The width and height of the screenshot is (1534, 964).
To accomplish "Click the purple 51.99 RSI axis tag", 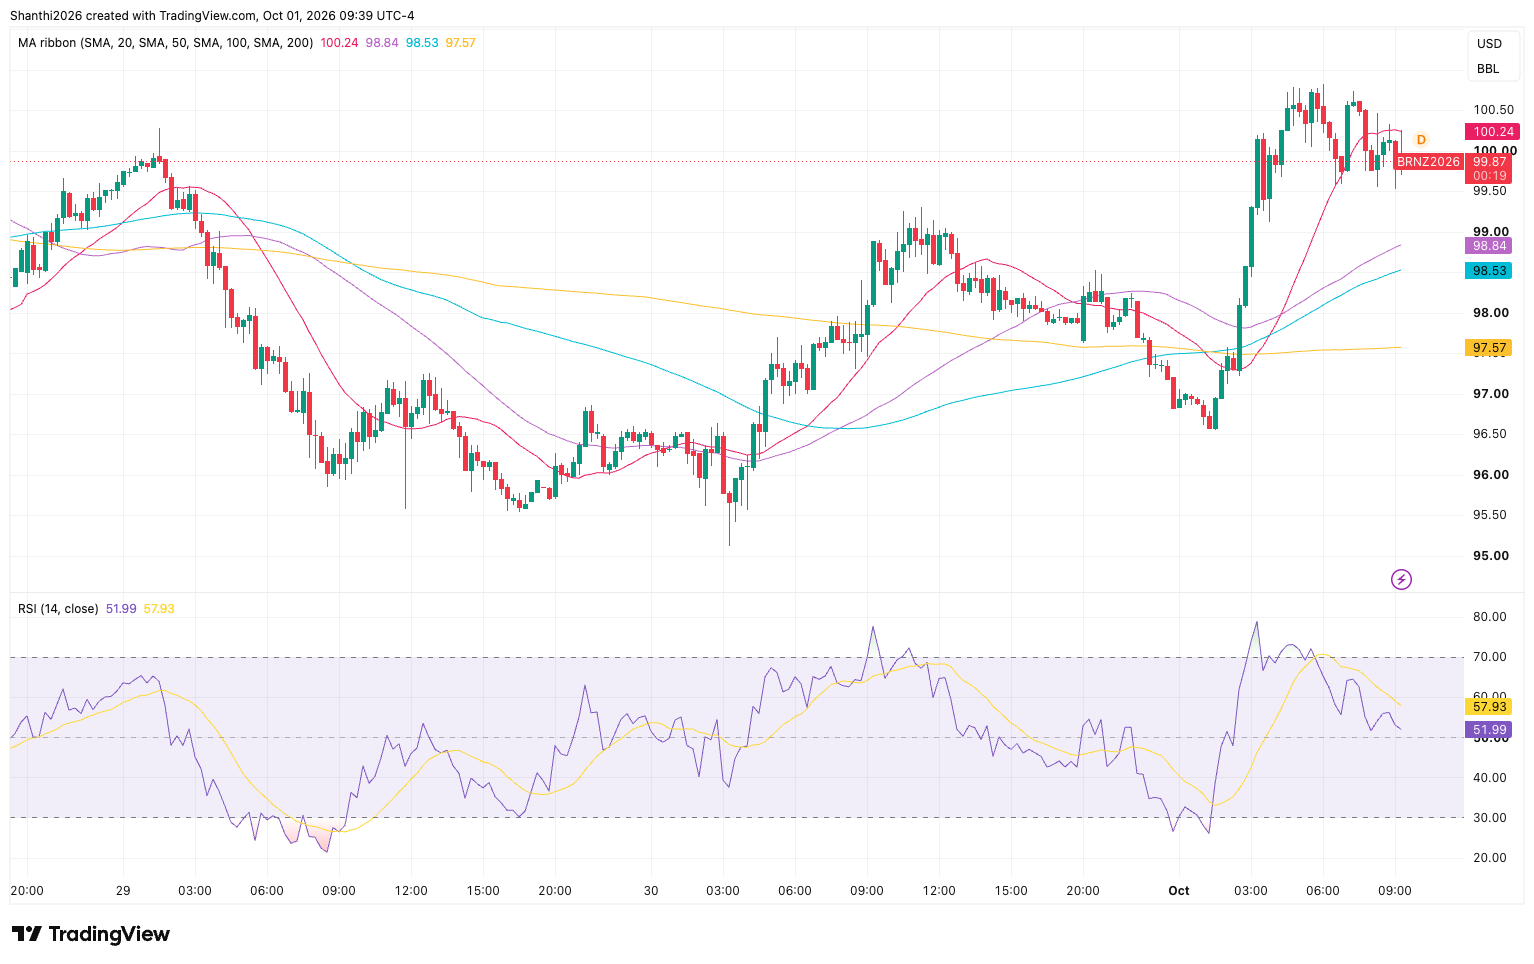I will click(1488, 731).
